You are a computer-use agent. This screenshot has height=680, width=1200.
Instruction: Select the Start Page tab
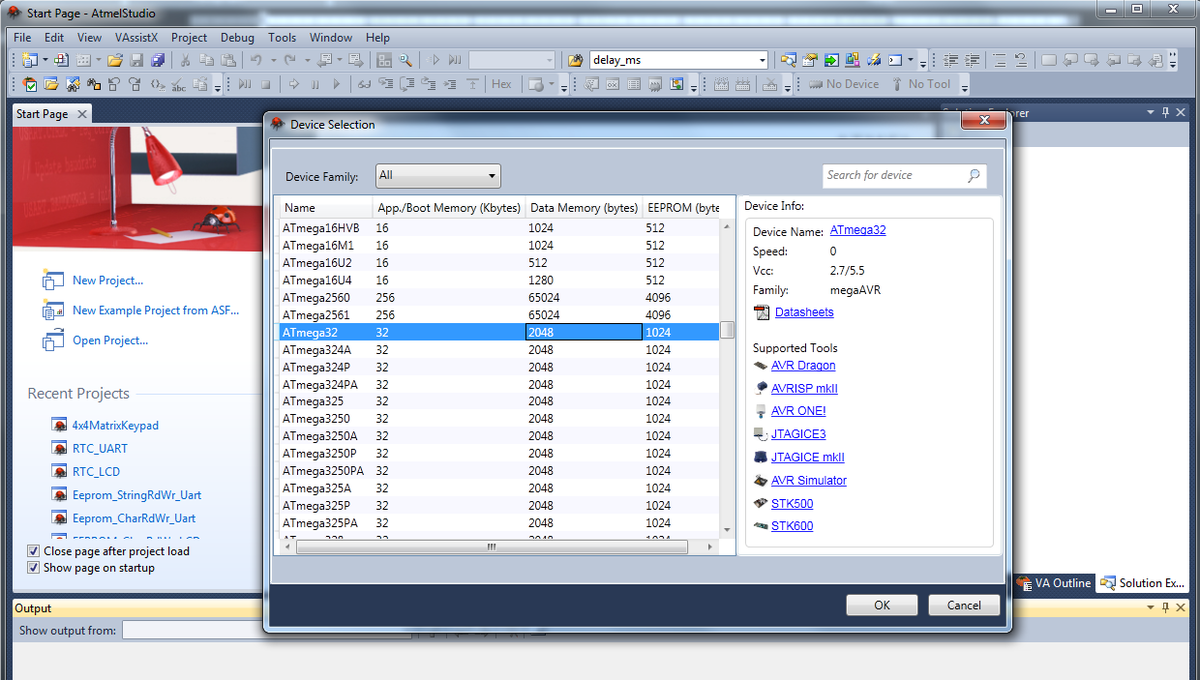click(x=42, y=114)
